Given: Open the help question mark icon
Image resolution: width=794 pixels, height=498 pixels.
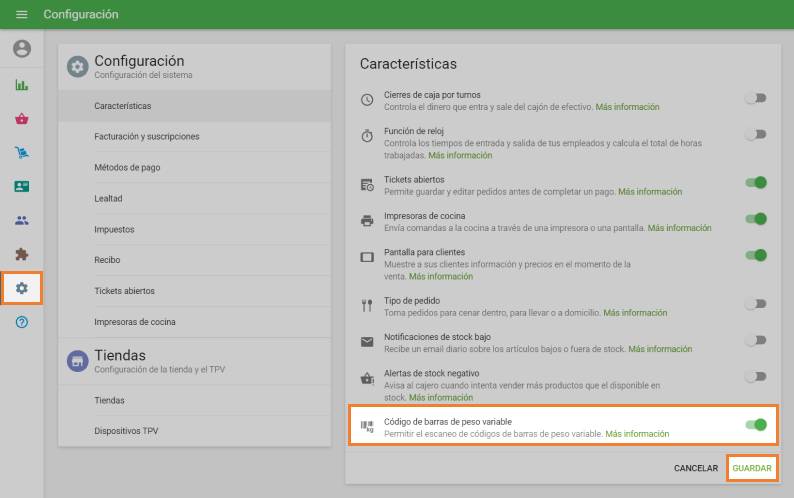Looking at the screenshot, I should point(22,322).
